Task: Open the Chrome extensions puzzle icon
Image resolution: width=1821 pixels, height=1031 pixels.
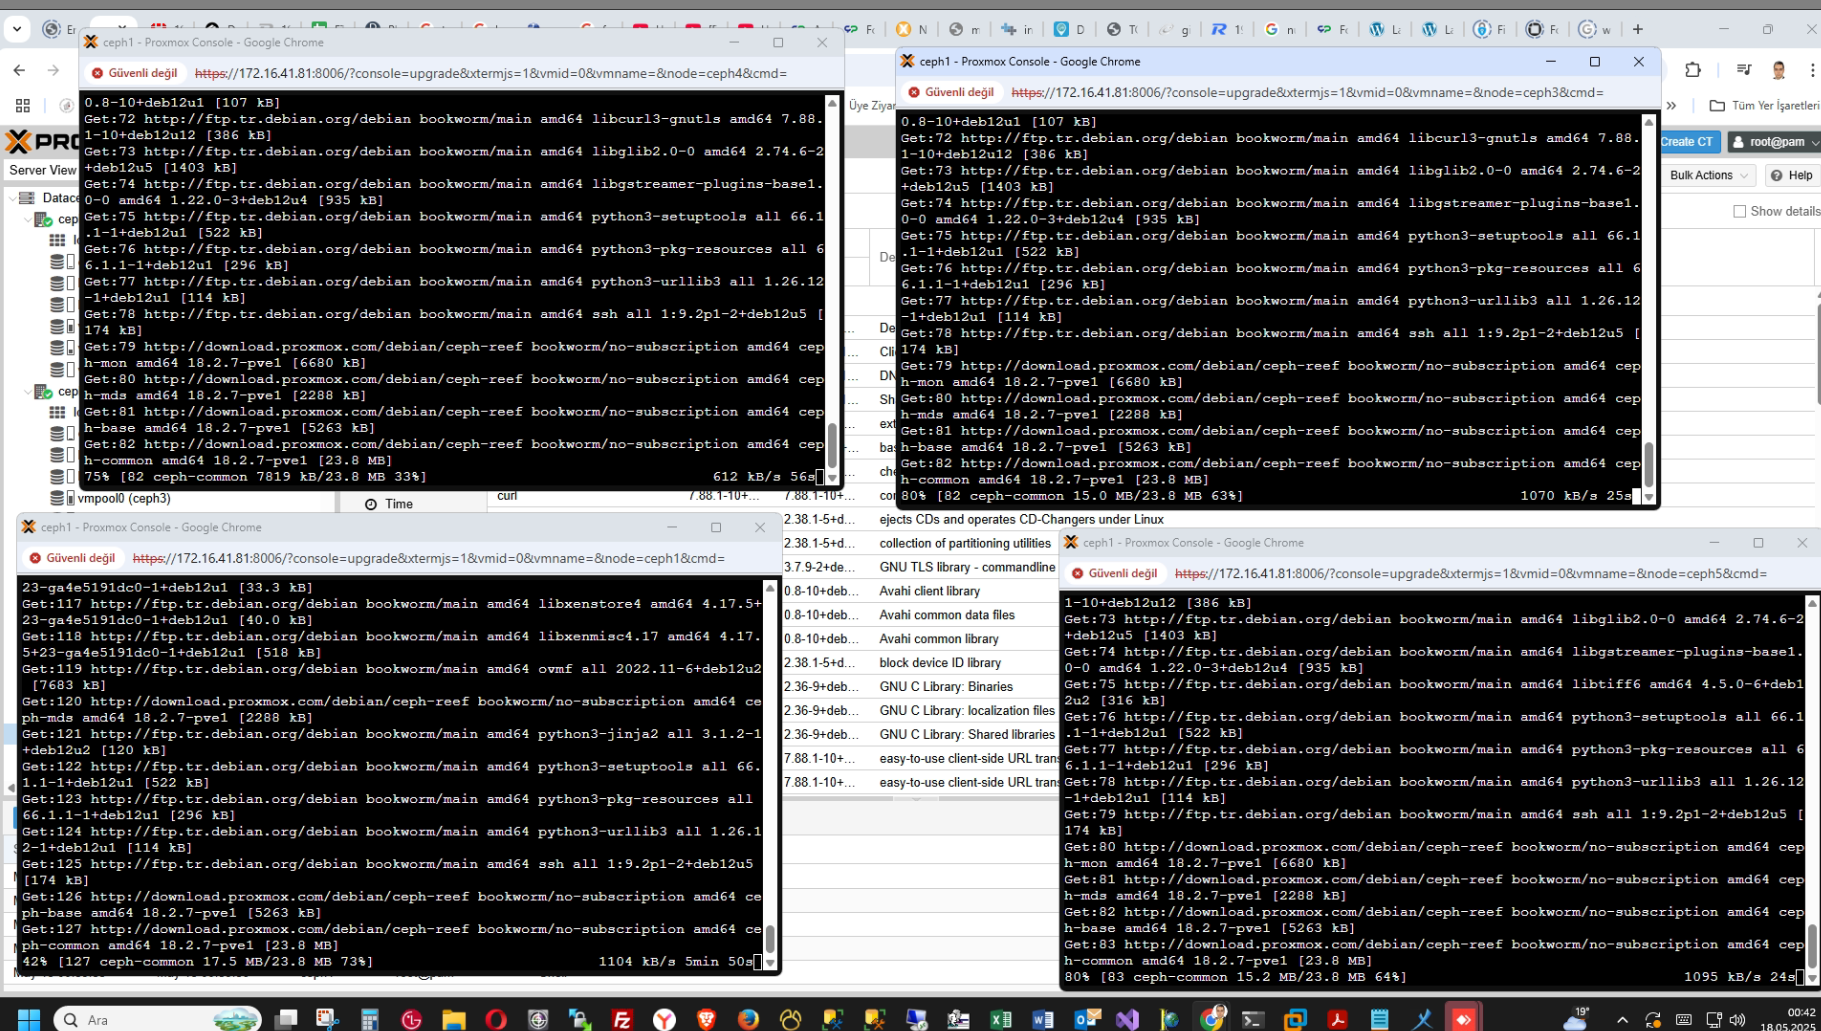Action: 1692,70
